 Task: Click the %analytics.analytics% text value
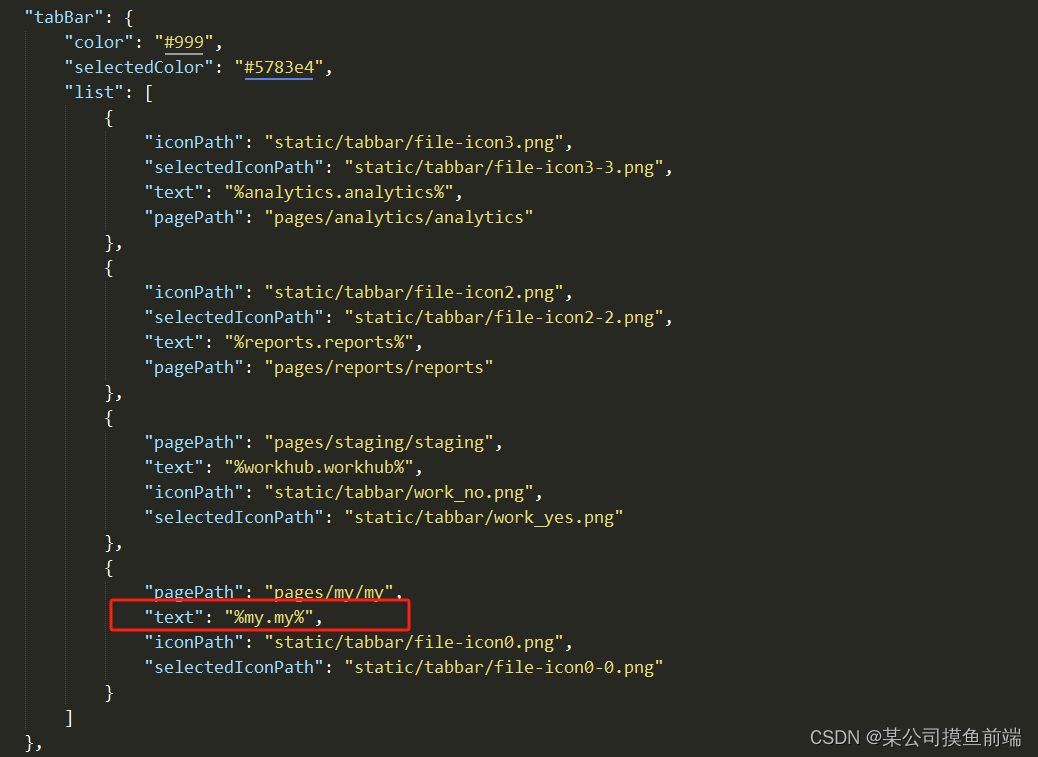tap(338, 193)
